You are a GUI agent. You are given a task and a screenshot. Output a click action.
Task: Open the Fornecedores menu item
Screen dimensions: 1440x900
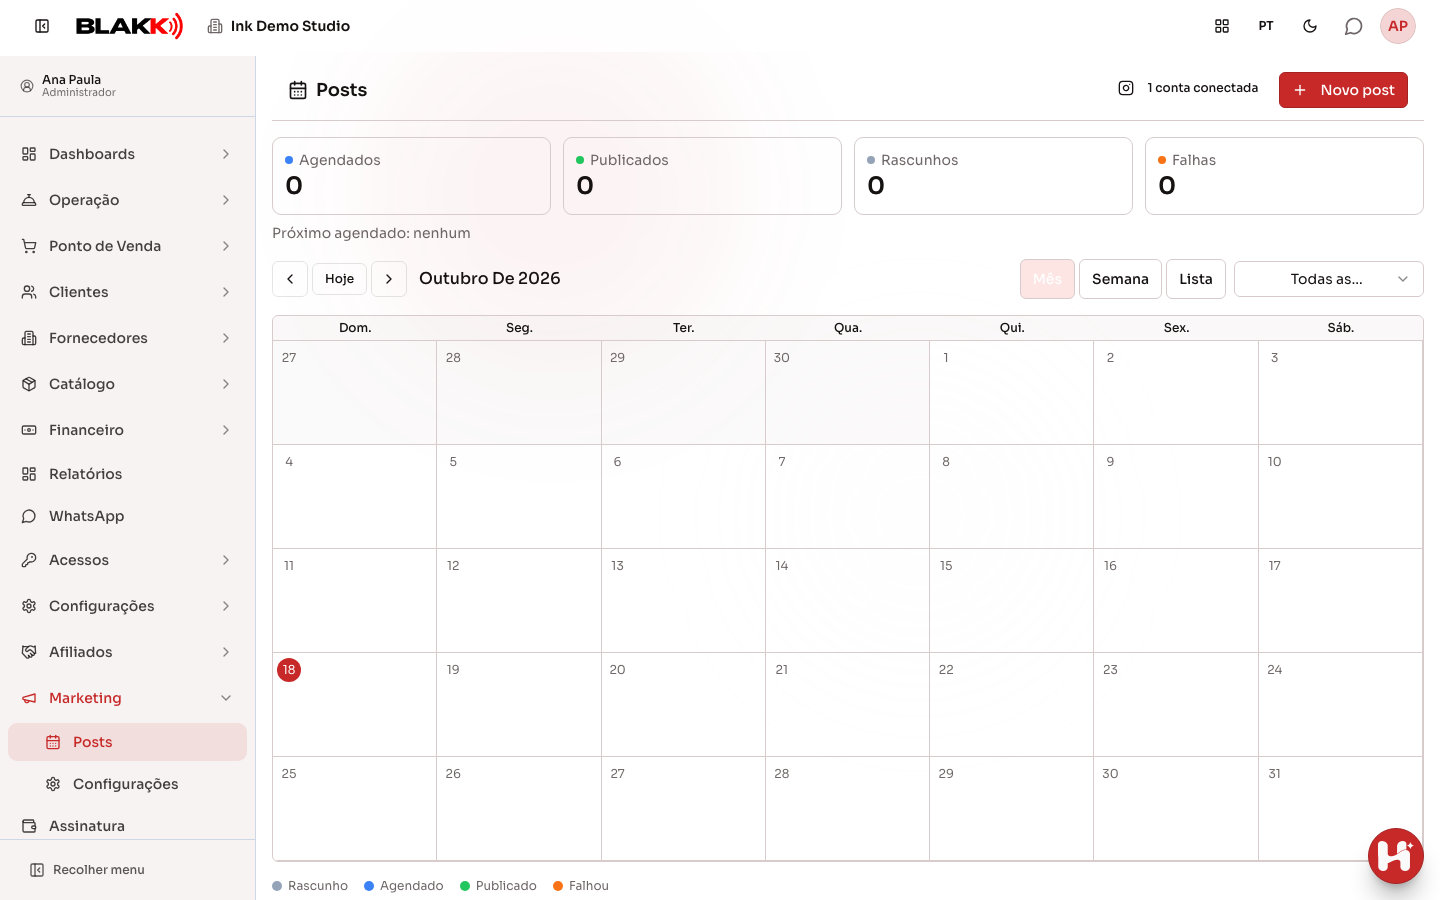(x=127, y=338)
